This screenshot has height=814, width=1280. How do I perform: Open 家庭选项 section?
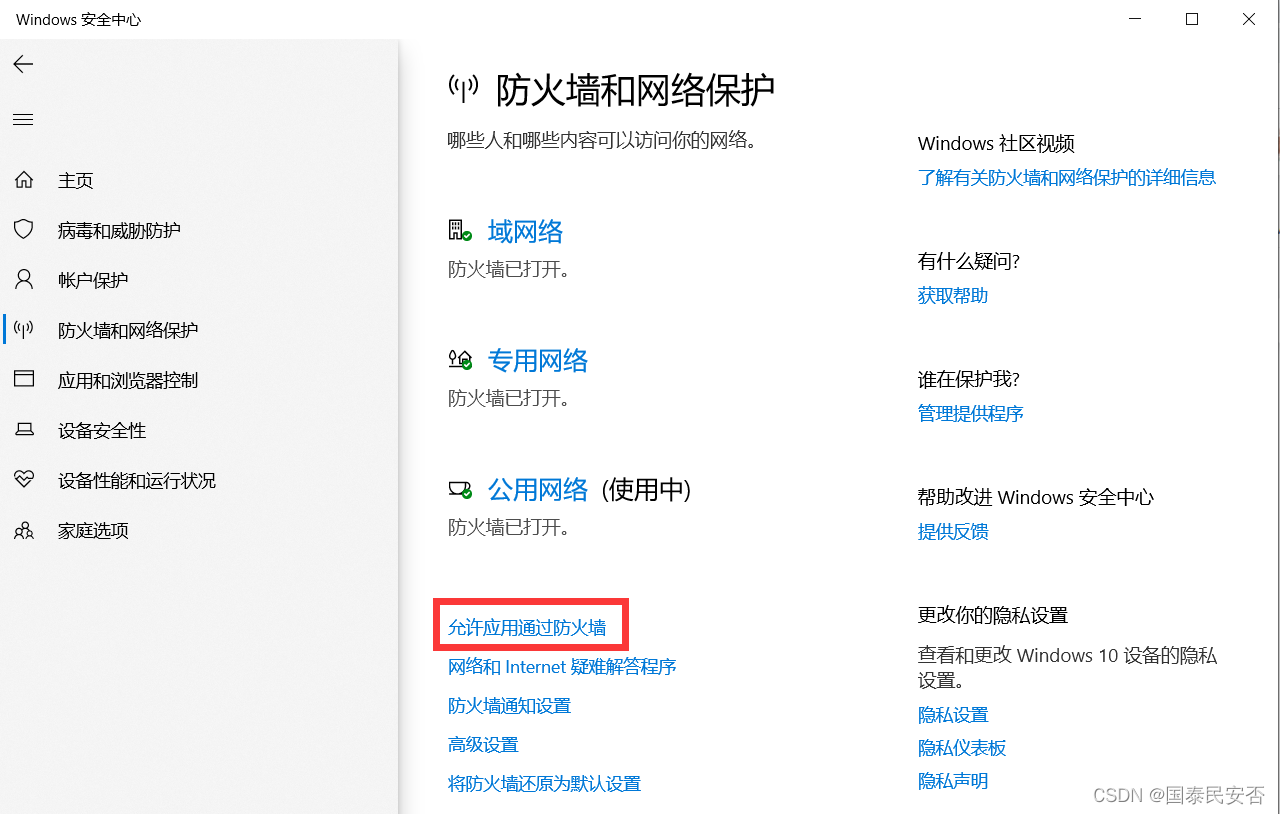pyautogui.click(x=93, y=530)
